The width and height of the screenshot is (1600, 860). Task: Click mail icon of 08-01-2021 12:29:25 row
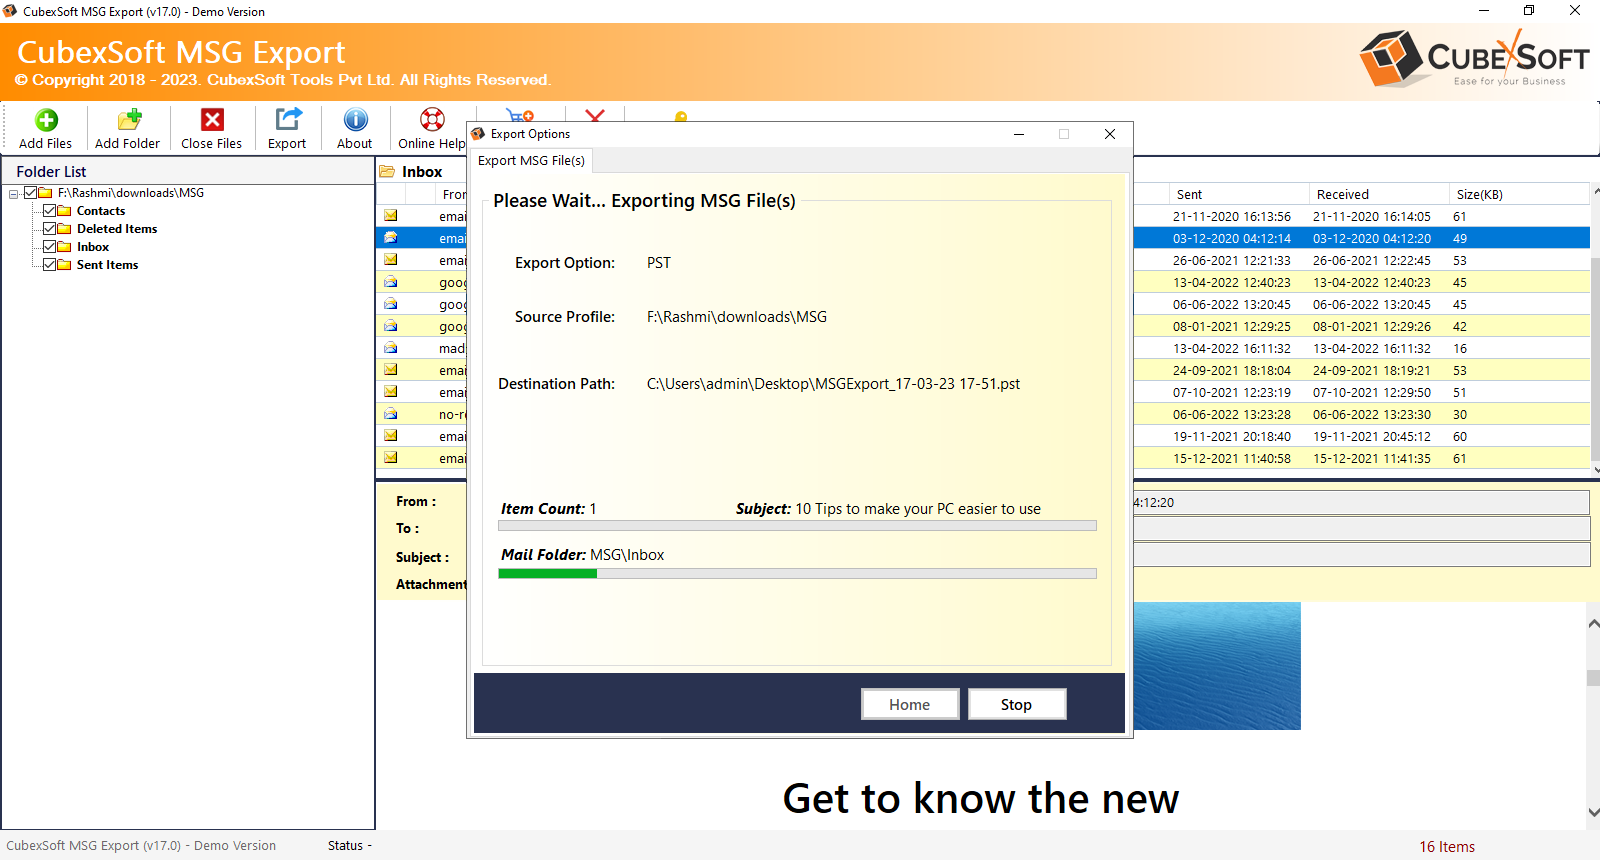390,326
